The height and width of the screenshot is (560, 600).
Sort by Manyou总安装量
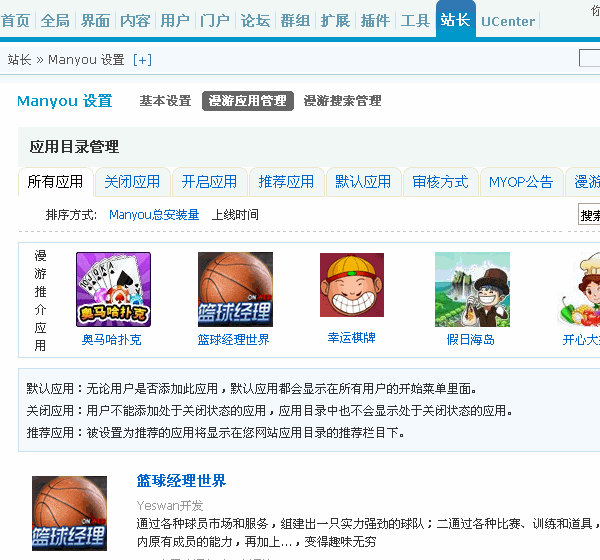coord(154,215)
